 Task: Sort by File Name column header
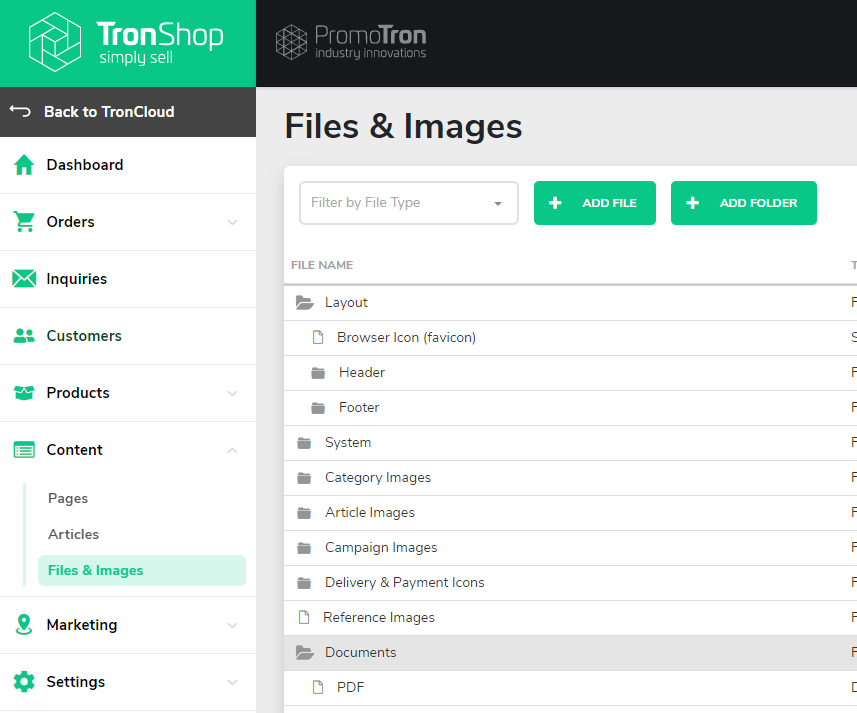point(322,265)
